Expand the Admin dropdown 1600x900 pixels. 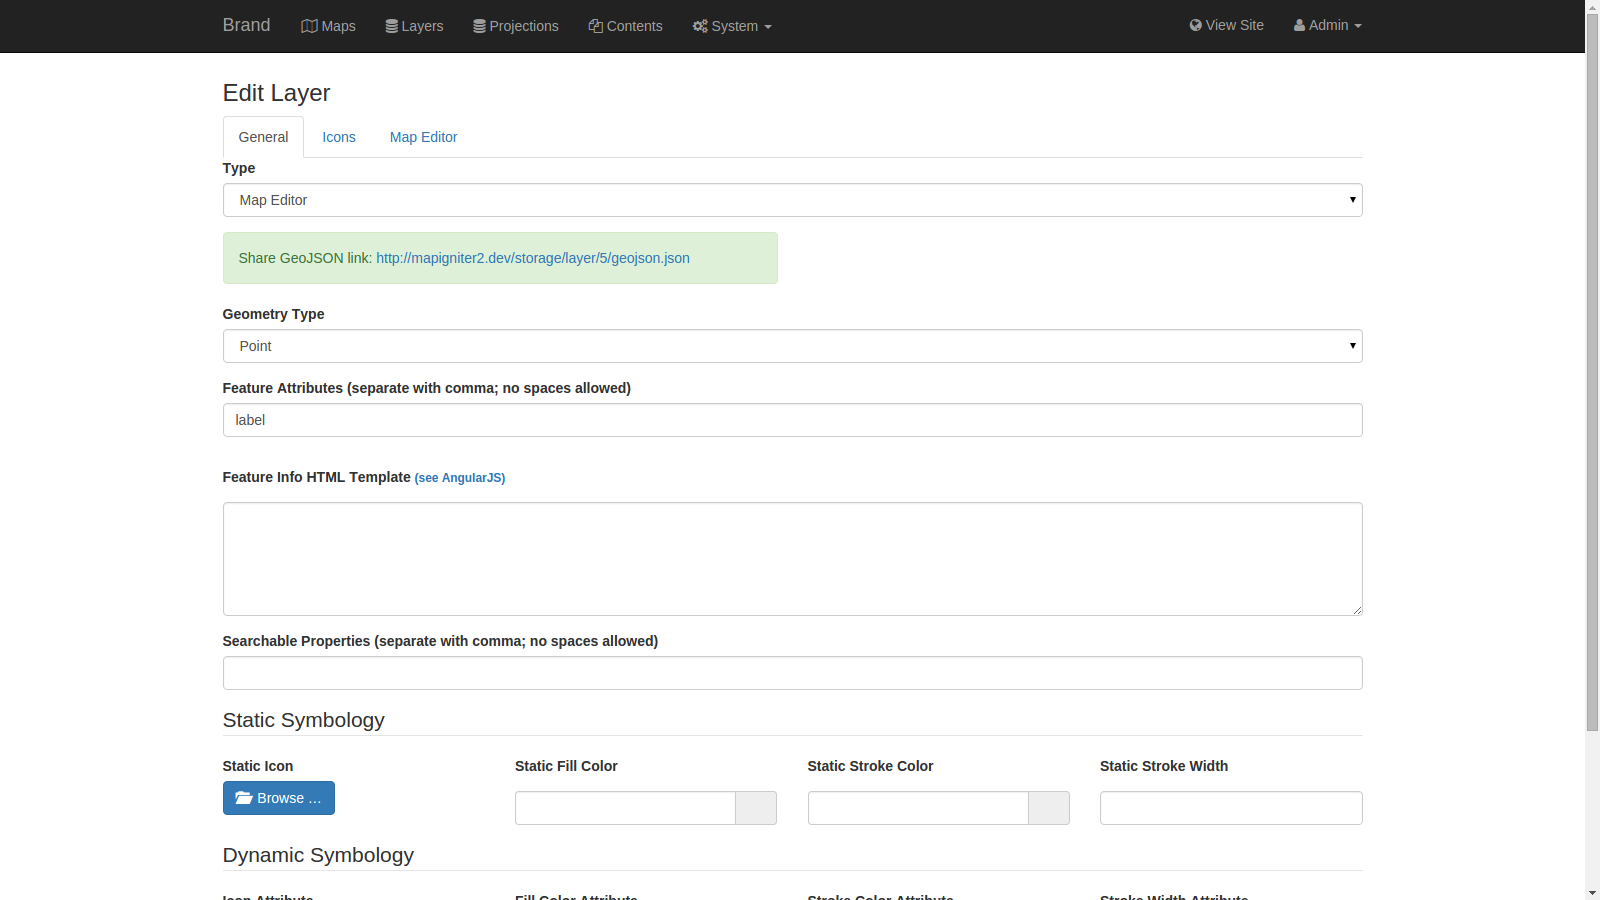pos(1327,25)
